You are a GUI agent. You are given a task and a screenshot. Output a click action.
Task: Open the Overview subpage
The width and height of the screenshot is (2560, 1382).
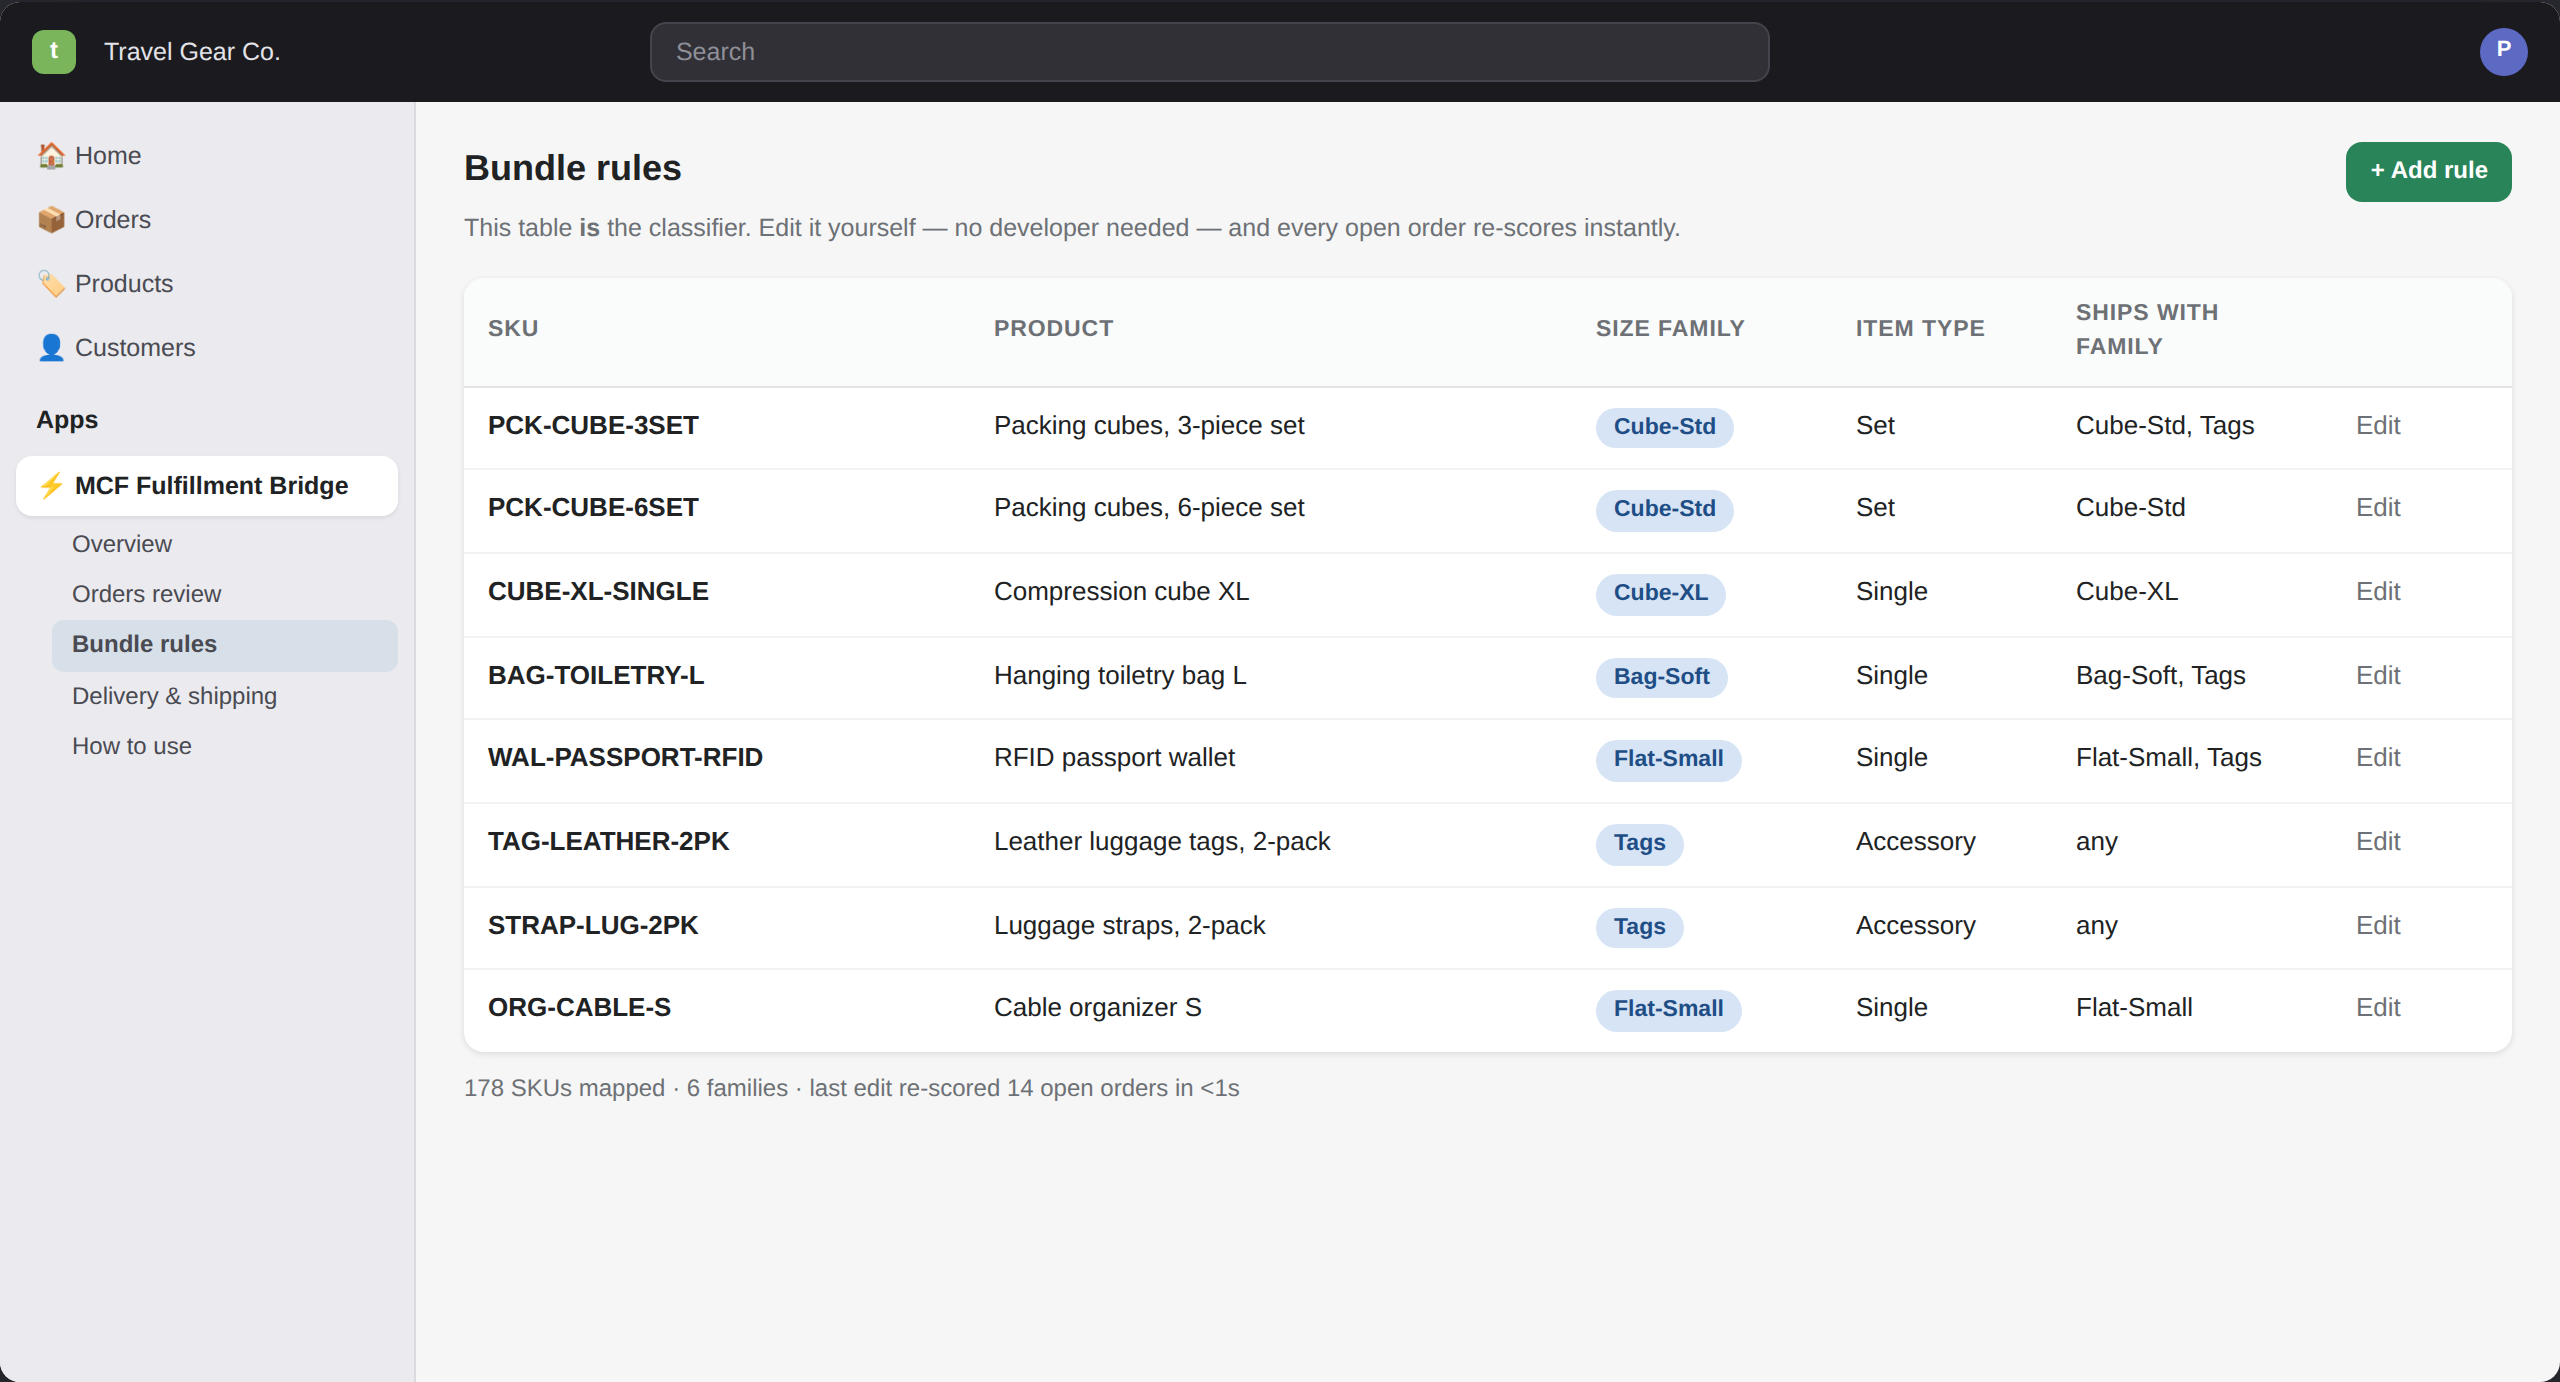tap(225, 544)
